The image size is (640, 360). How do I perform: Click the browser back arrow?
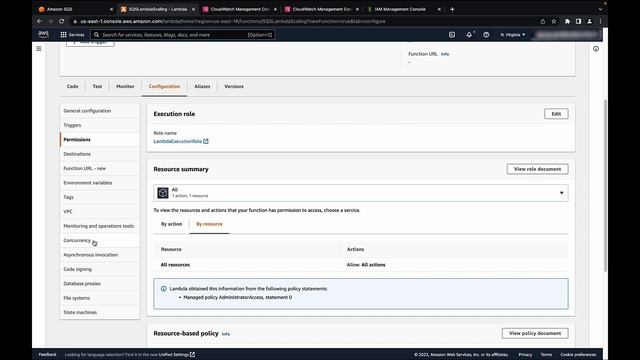pos(40,21)
